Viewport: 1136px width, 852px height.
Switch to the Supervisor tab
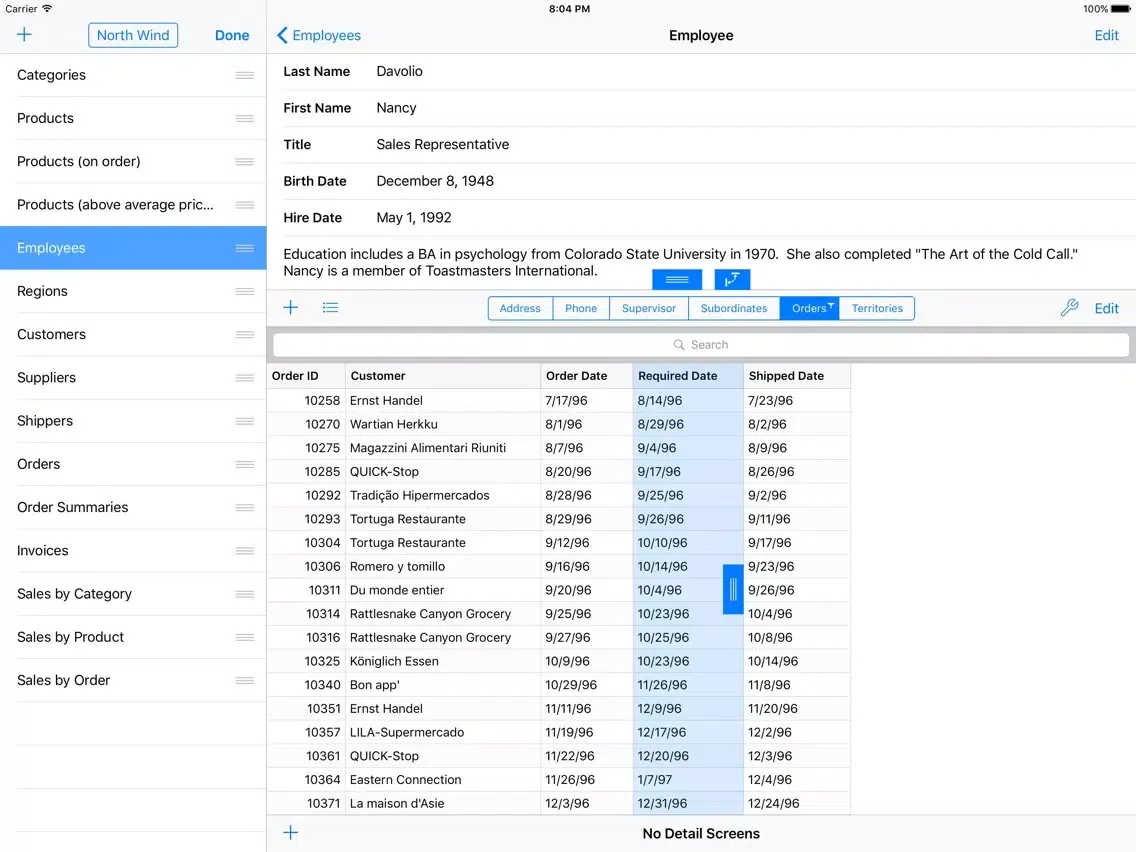coord(649,308)
